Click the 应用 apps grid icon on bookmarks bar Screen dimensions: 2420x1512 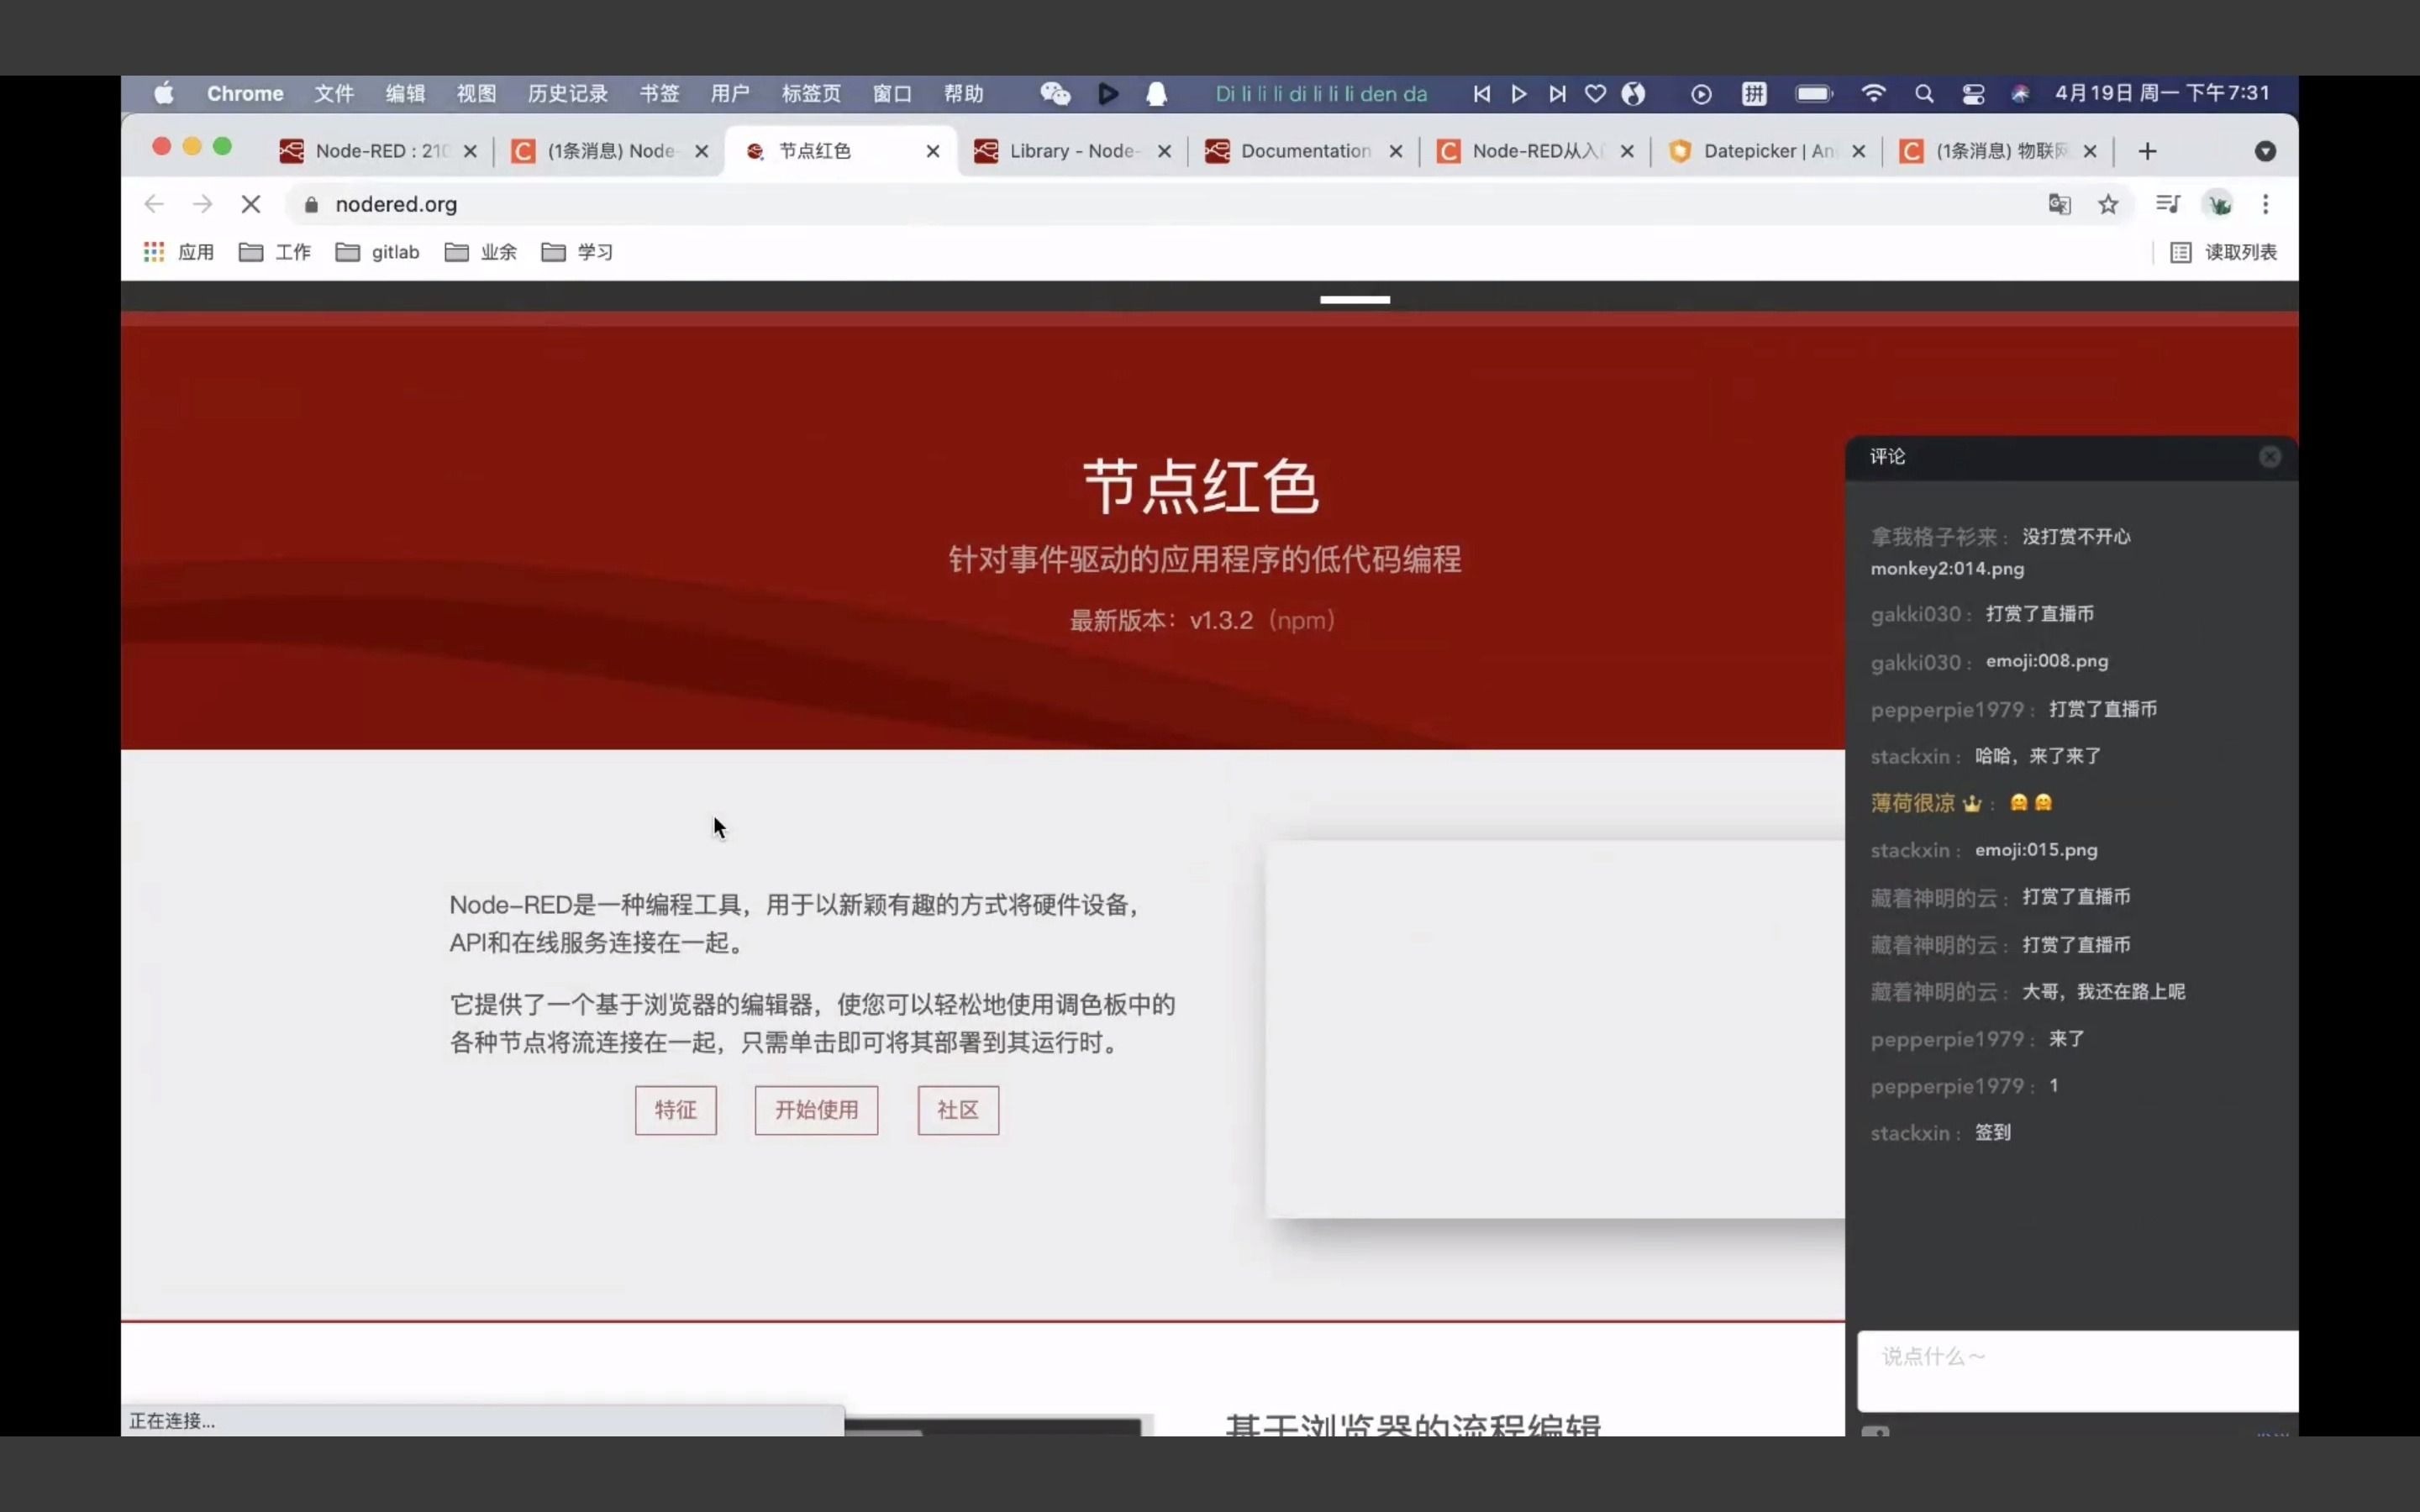click(x=154, y=252)
